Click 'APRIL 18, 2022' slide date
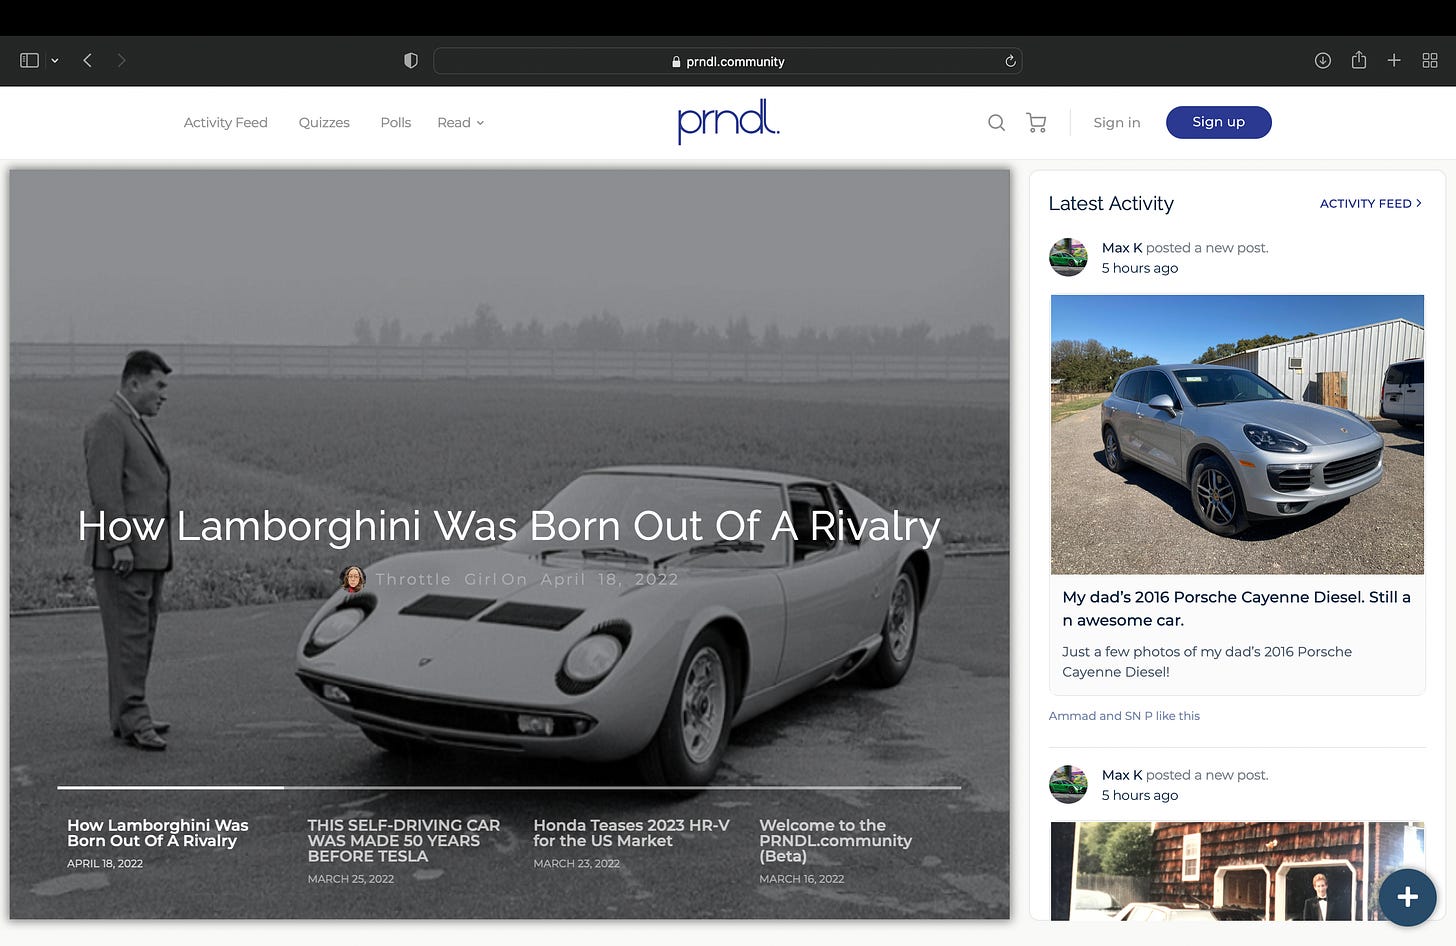 pos(105,864)
